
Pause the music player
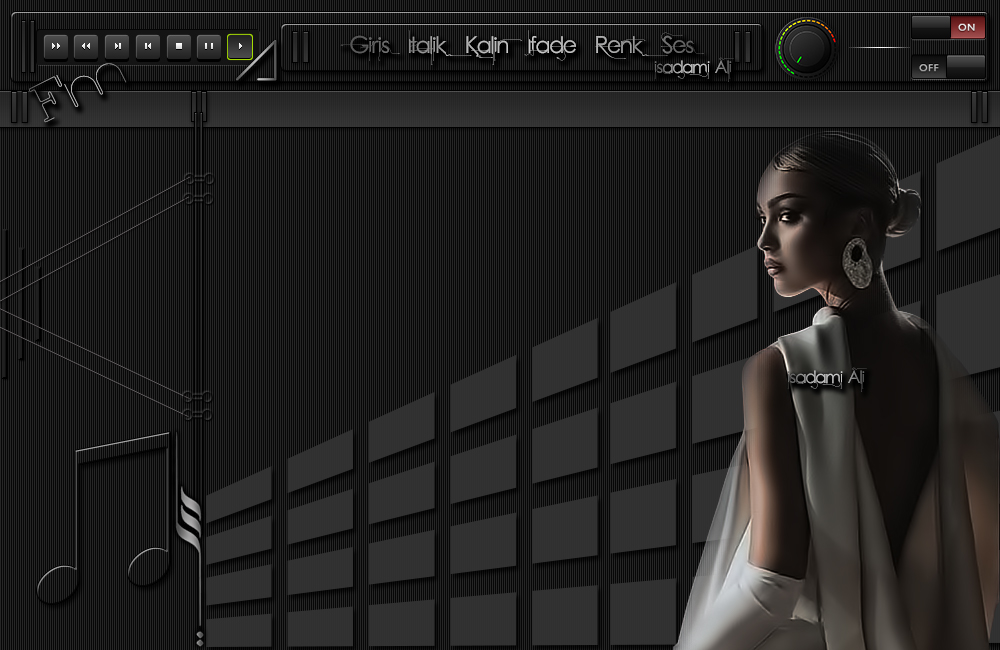click(x=209, y=47)
